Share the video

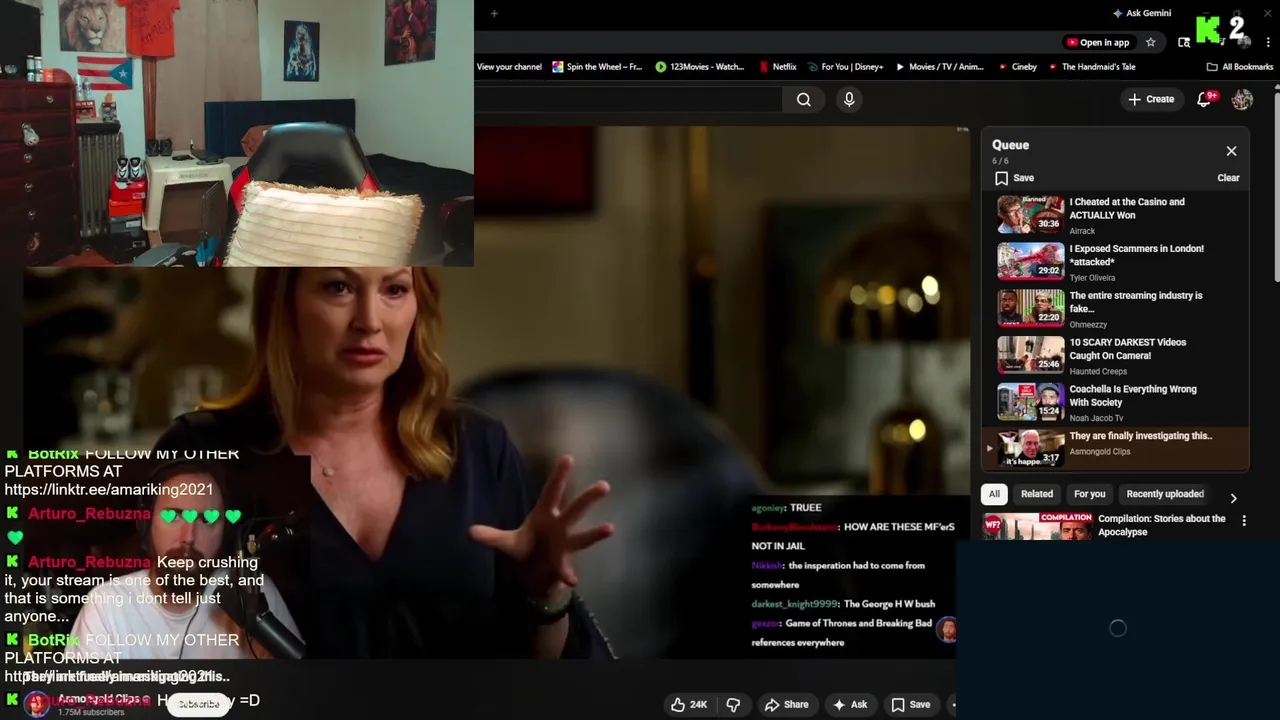tap(786, 705)
